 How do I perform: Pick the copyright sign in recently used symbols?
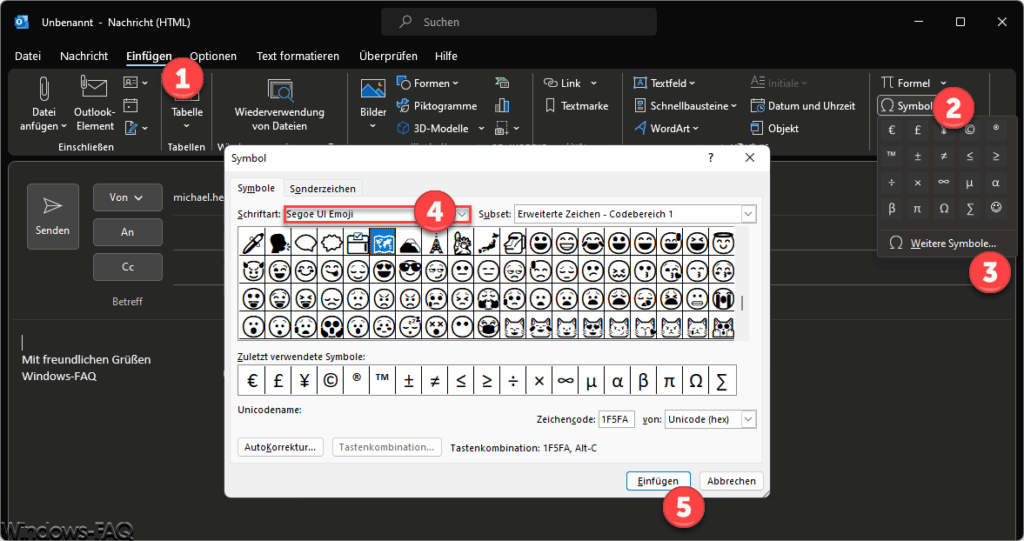point(330,380)
